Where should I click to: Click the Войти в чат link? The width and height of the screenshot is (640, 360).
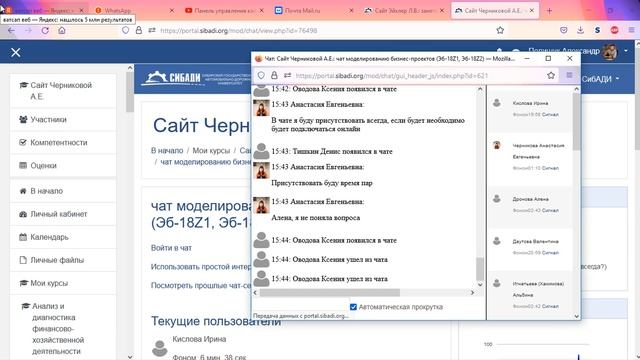click(171, 248)
